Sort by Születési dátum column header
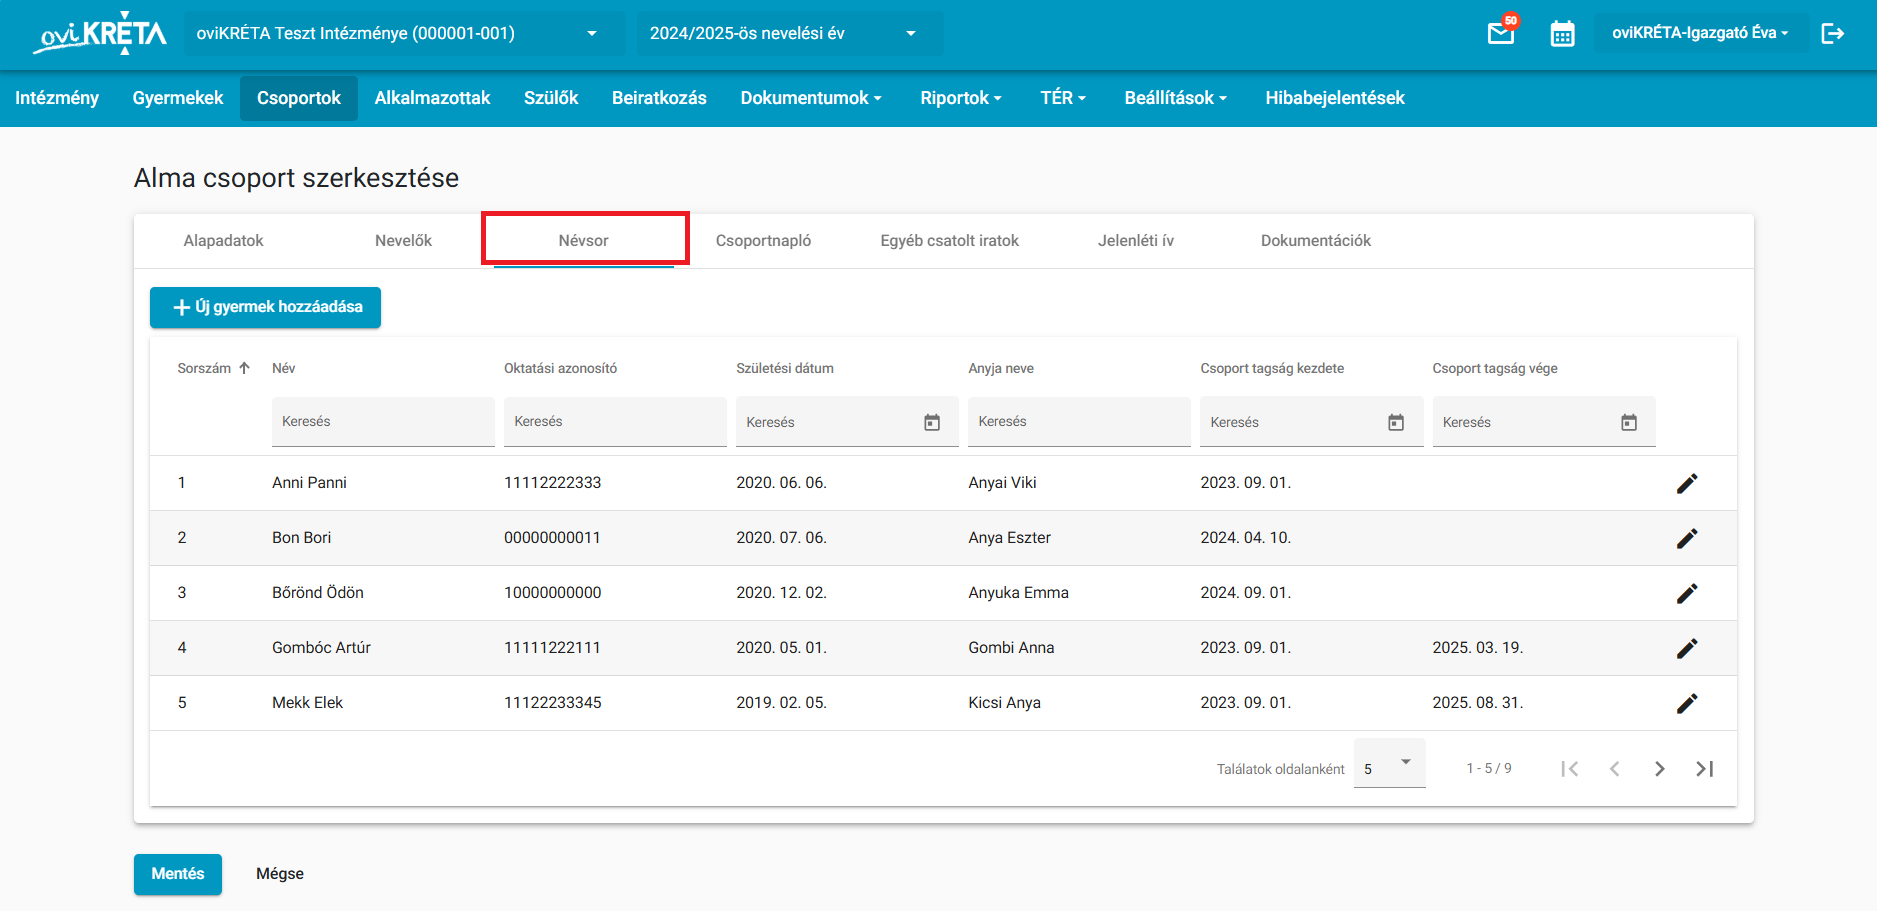This screenshot has height=911, width=1877. [785, 368]
